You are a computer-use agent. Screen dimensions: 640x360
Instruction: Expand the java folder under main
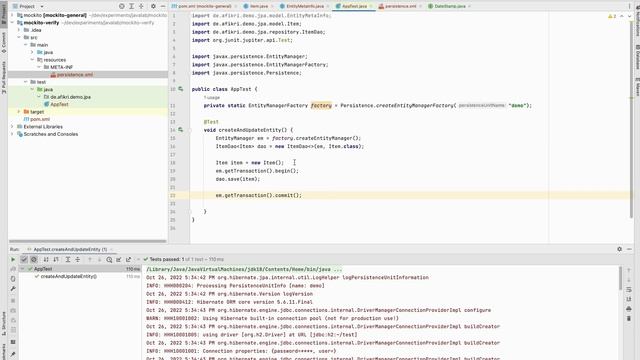[x=32, y=52]
